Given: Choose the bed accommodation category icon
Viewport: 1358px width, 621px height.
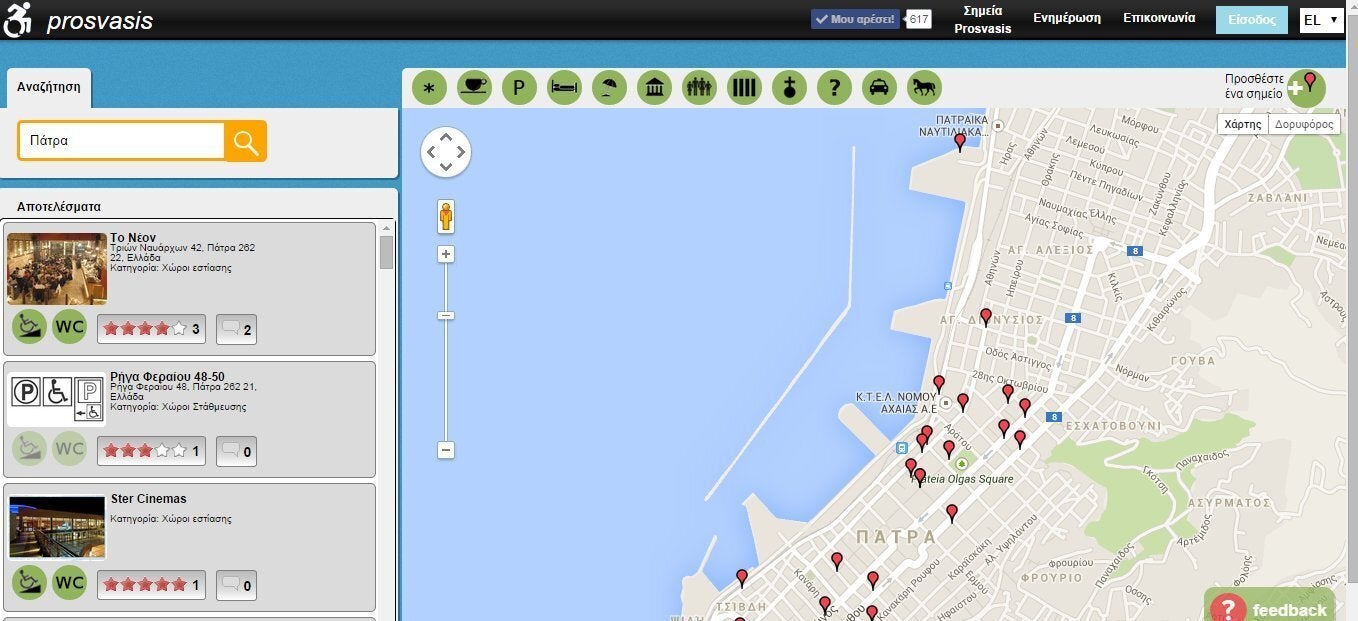Looking at the screenshot, I should tap(564, 88).
